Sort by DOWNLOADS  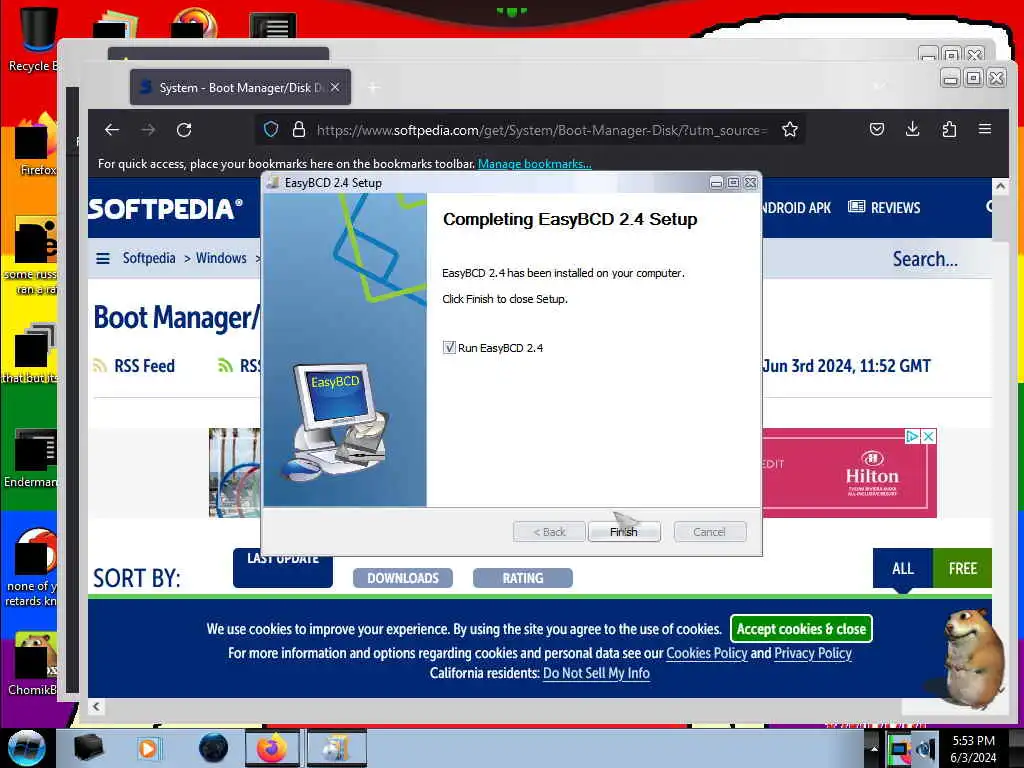[x=402, y=578]
